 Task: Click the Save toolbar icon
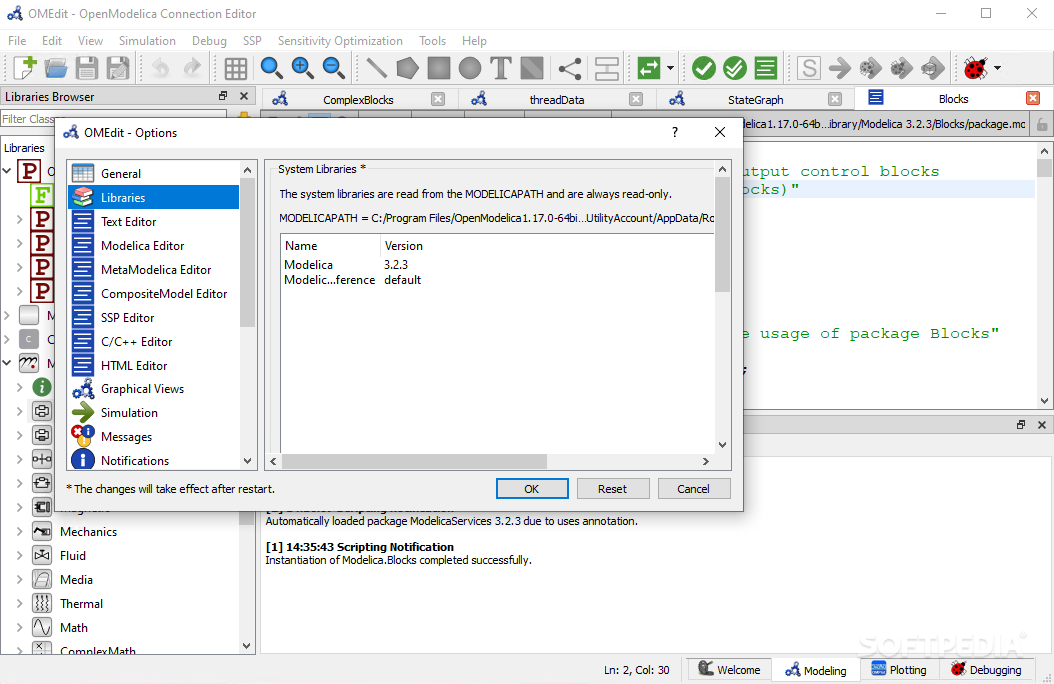click(x=87, y=68)
